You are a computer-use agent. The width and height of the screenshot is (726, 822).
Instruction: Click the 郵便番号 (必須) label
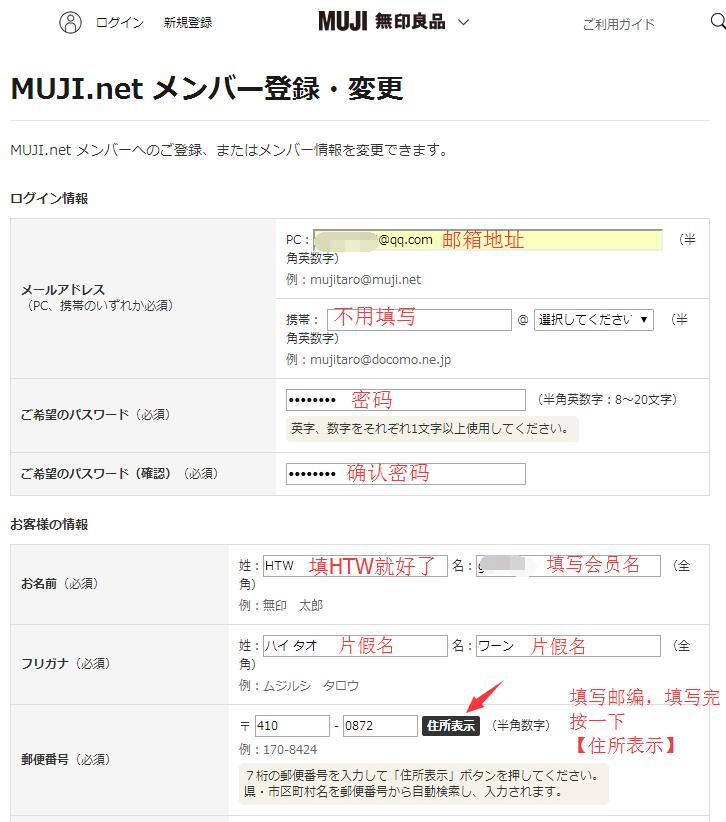click(x=66, y=759)
